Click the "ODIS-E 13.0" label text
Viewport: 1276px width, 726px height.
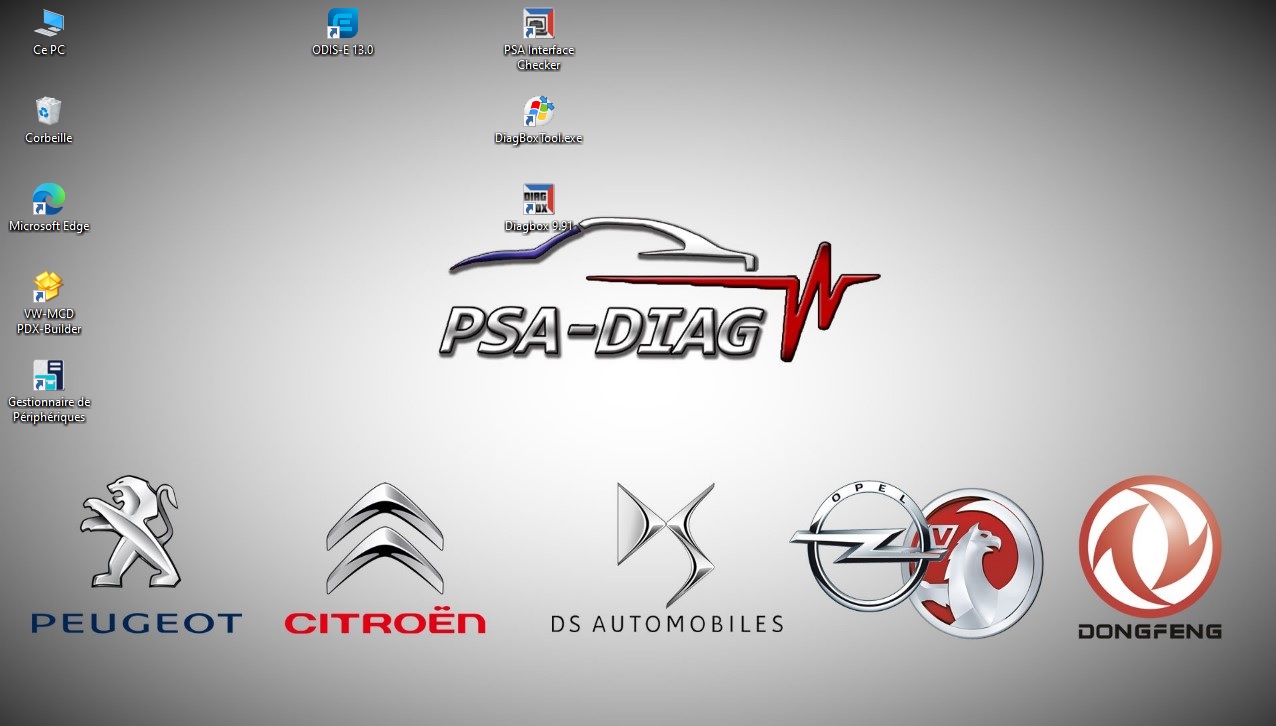(x=343, y=50)
